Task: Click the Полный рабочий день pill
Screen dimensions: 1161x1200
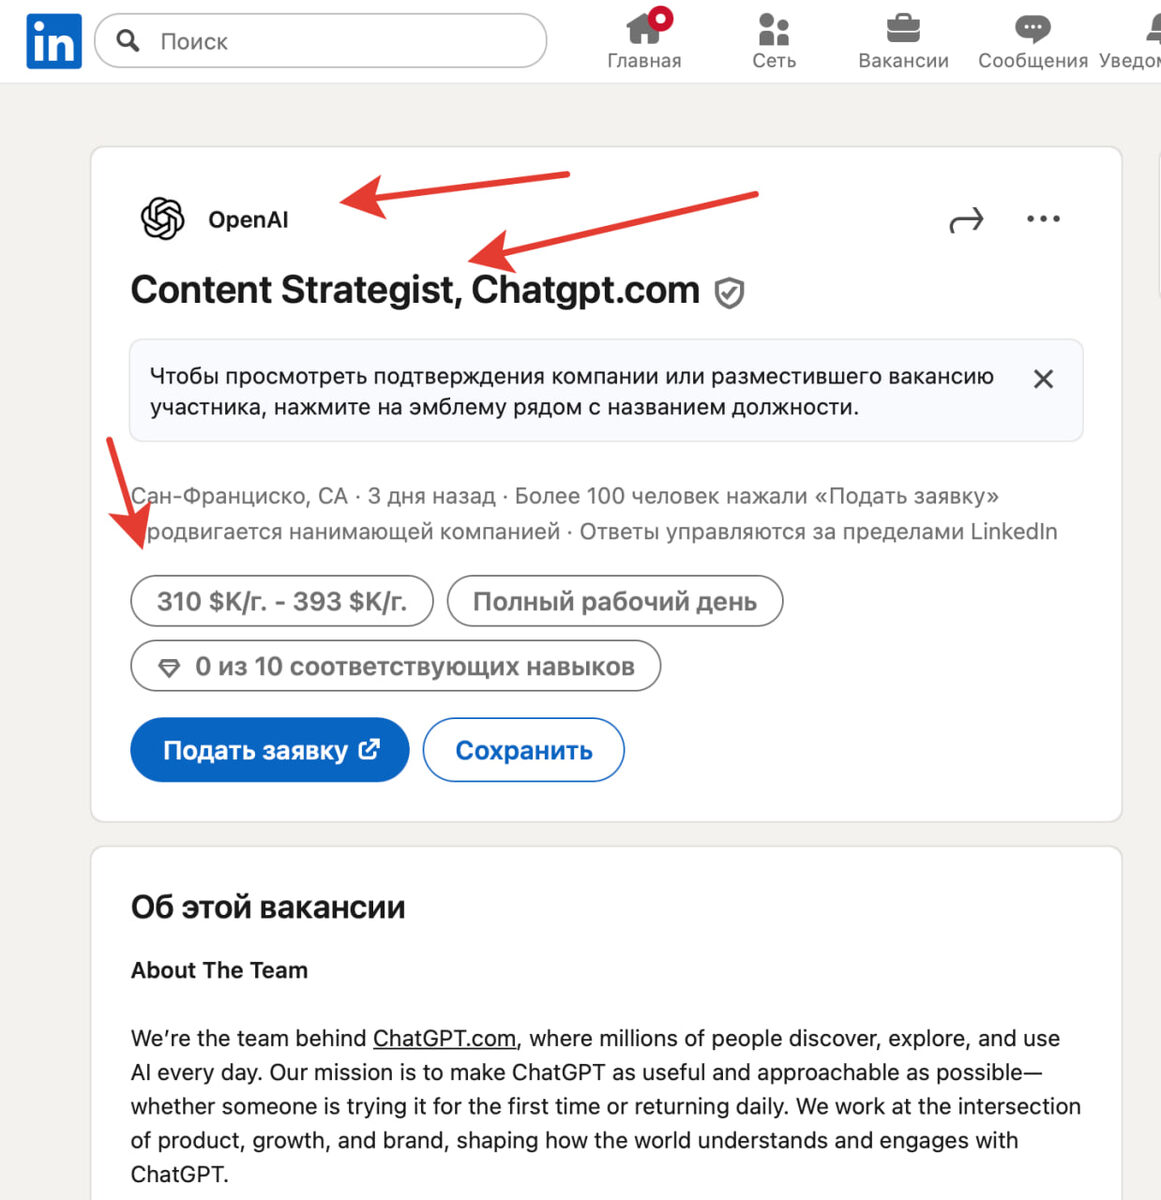Action: [615, 601]
